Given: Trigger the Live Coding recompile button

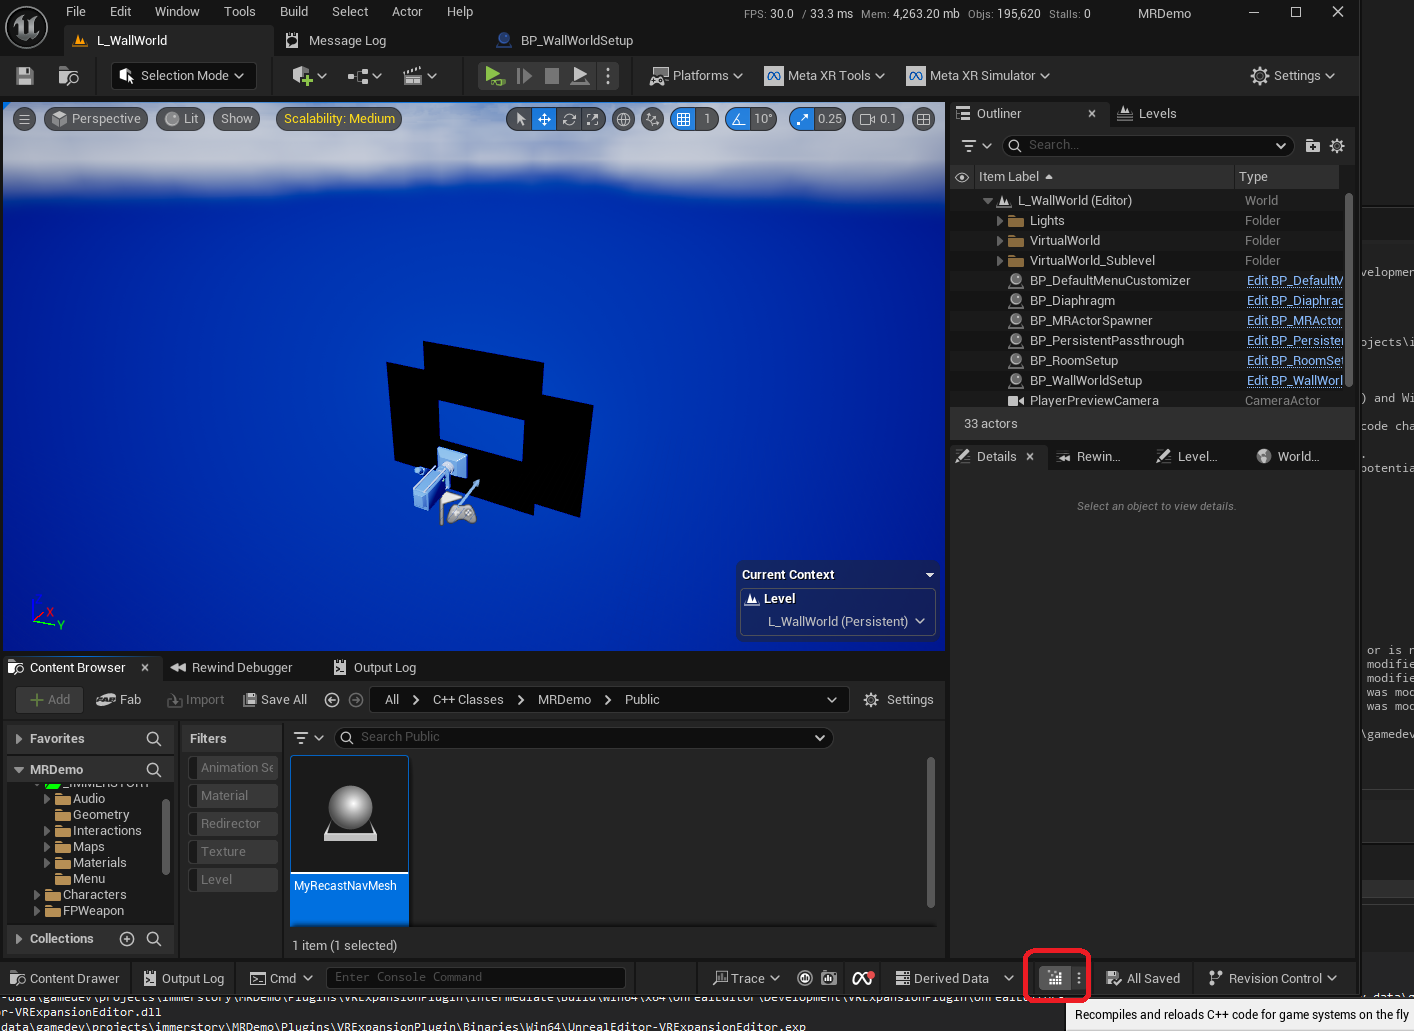Looking at the screenshot, I should 1056,978.
